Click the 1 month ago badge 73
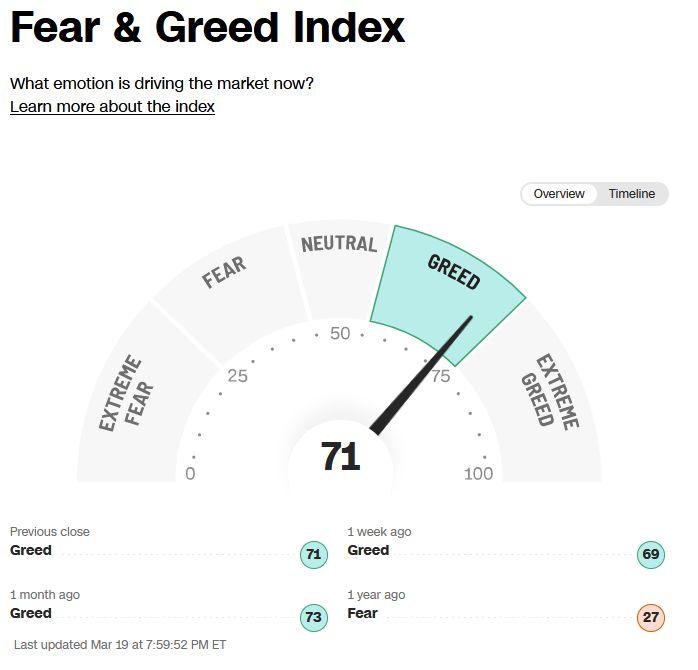Screen dimensions: 698x670 click(314, 617)
